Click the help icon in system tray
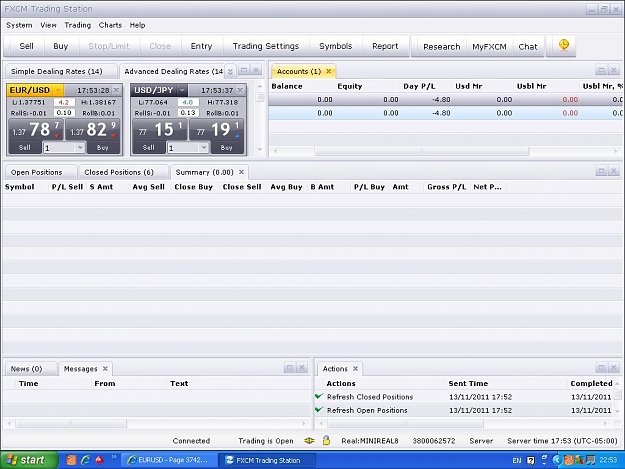625x469 pixels. 531,460
